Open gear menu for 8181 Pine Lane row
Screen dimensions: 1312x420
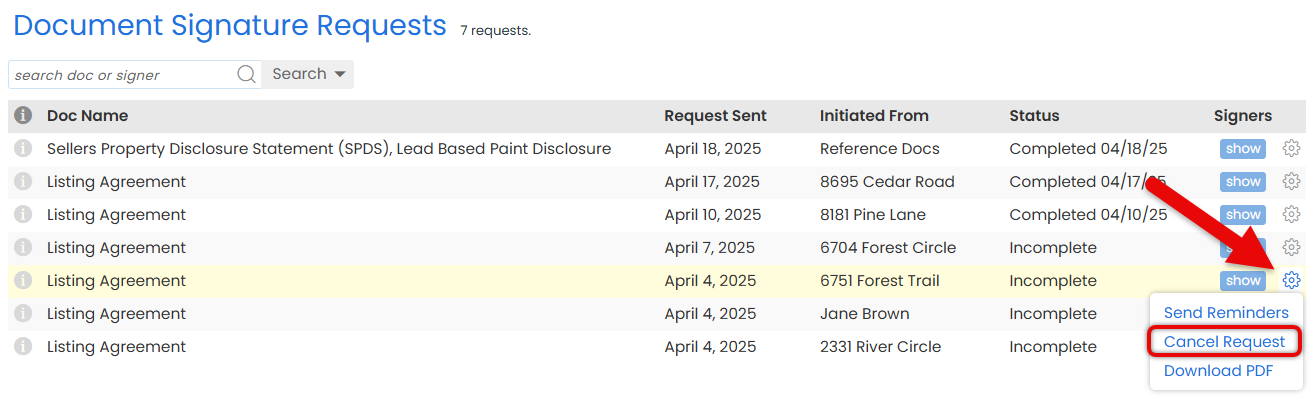coord(1291,215)
